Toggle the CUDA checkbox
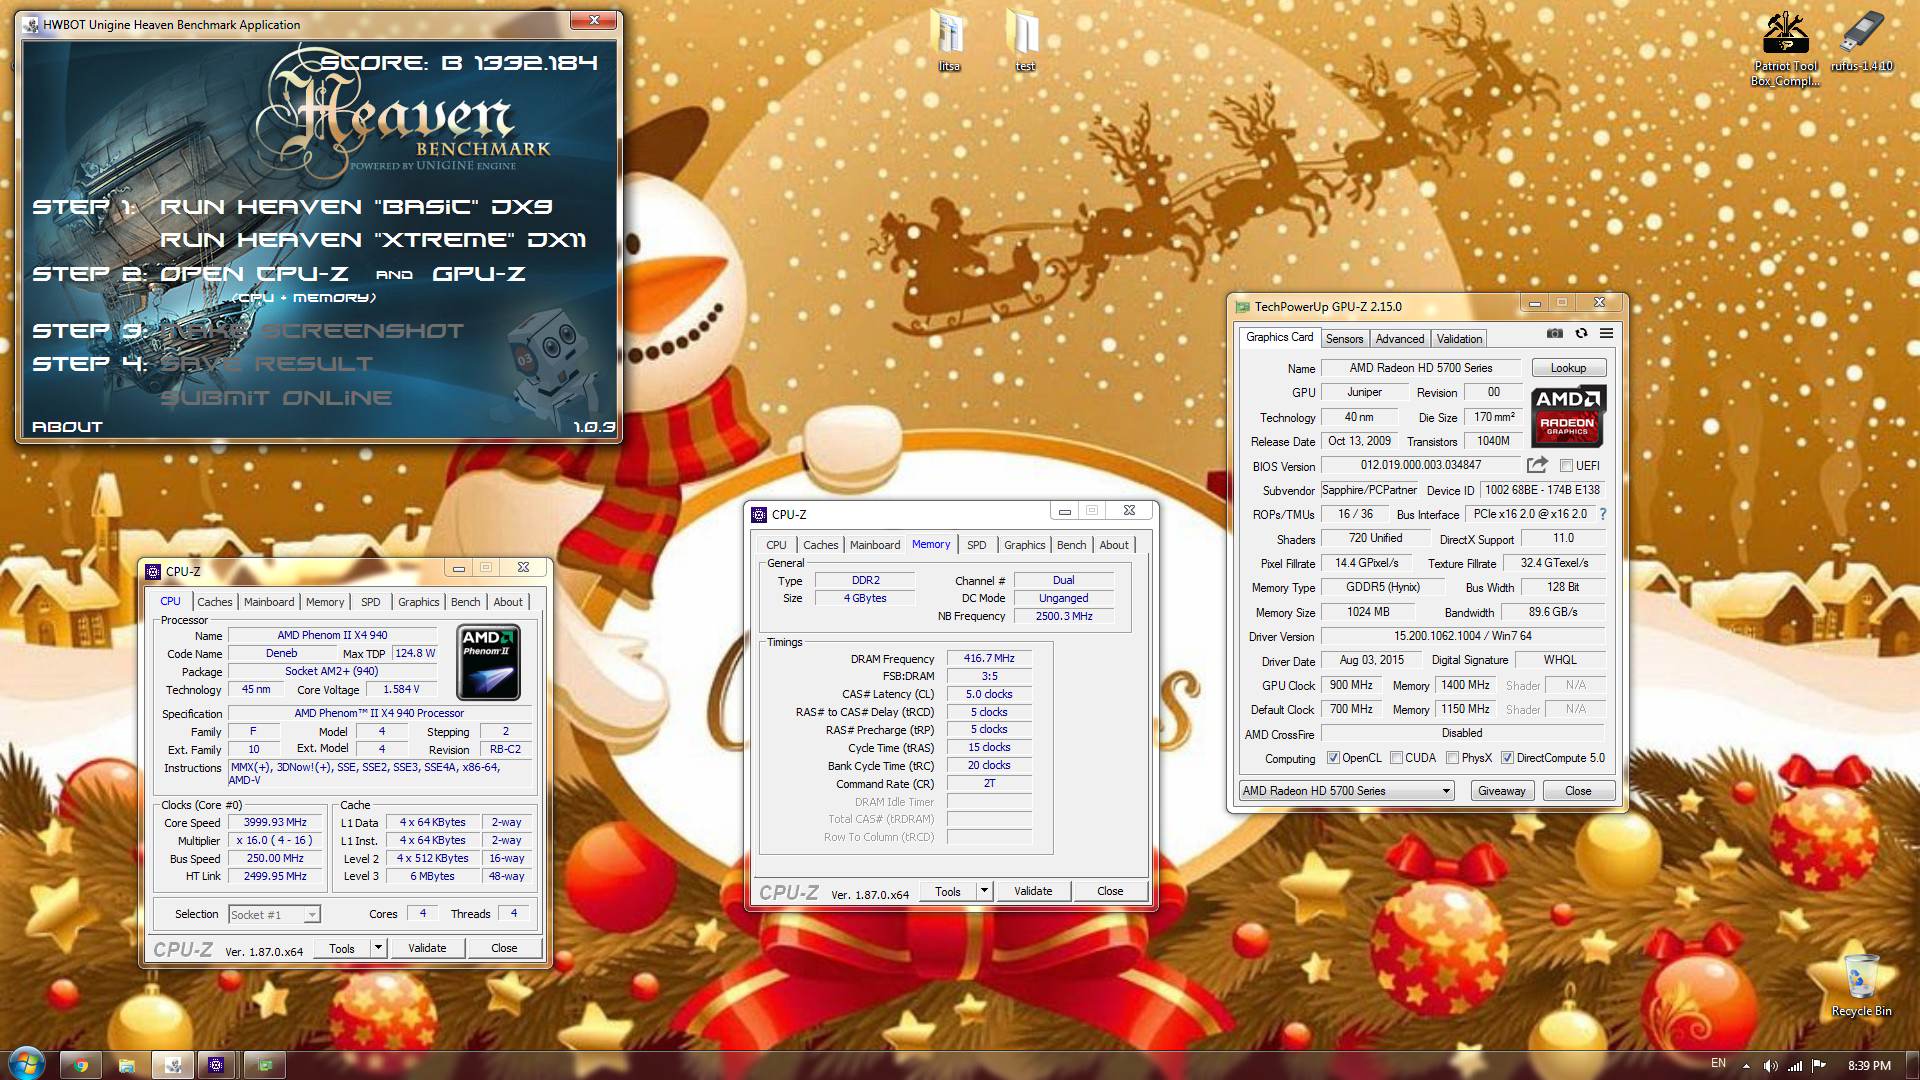The height and width of the screenshot is (1080, 1920). 1396,758
